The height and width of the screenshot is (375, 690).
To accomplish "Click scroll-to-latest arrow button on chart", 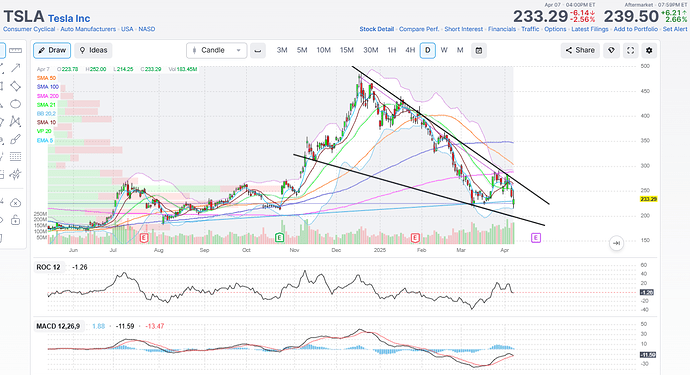I will (617, 243).
